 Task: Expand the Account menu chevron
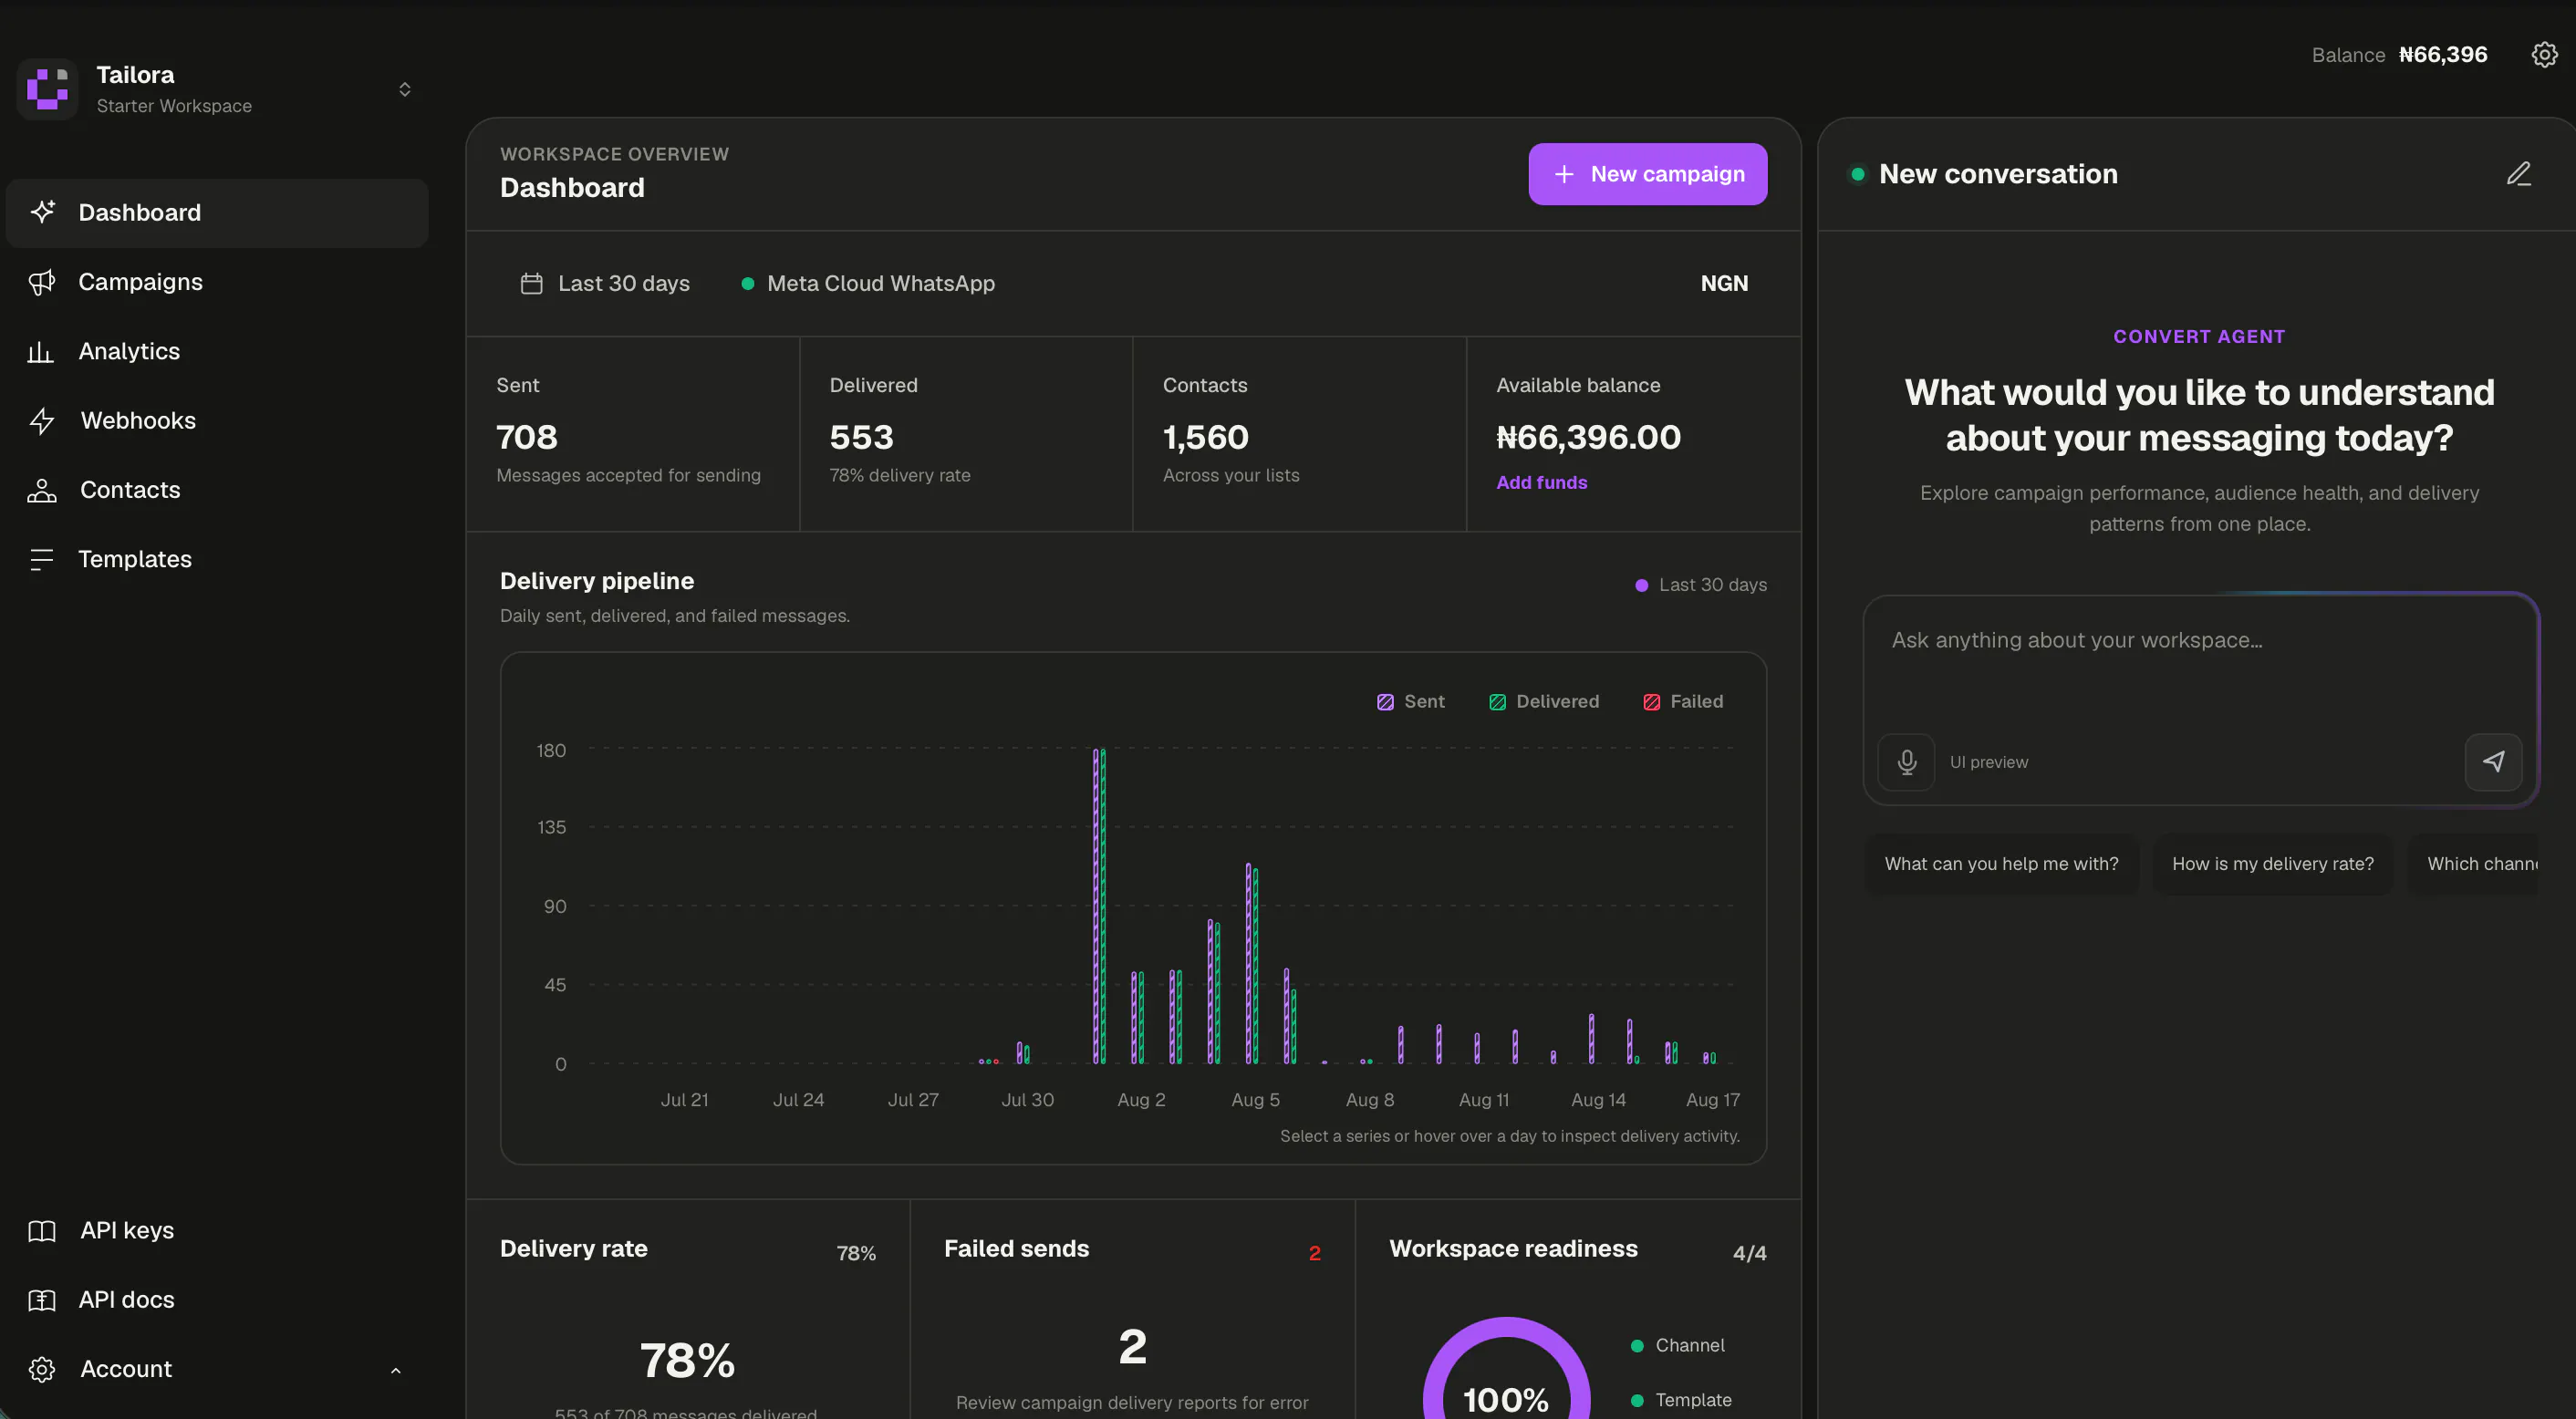pos(395,1370)
